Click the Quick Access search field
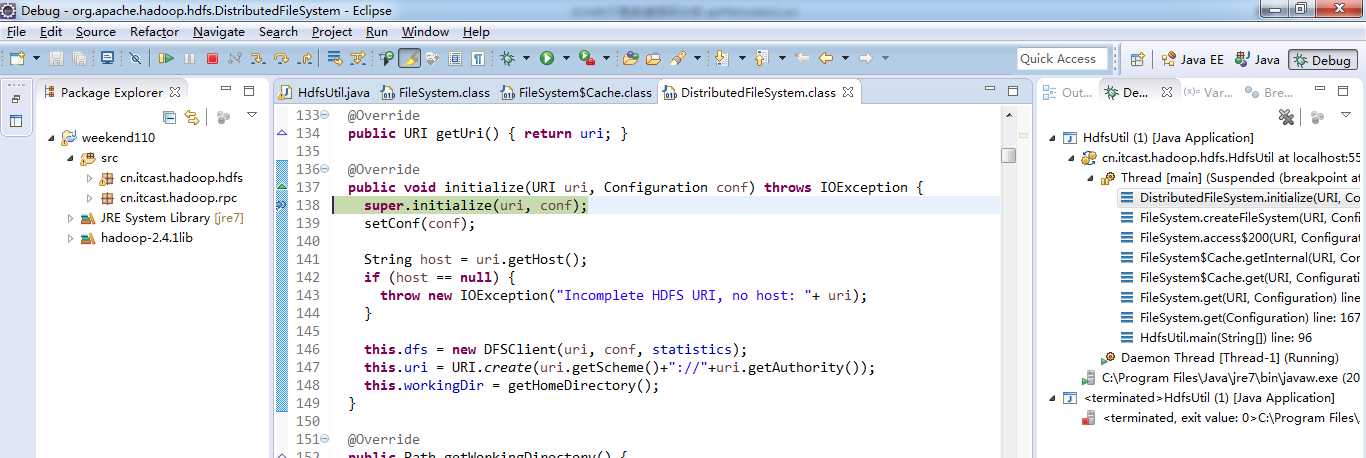Image resolution: width=1366 pixels, height=458 pixels. click(x=1062, y=59)
